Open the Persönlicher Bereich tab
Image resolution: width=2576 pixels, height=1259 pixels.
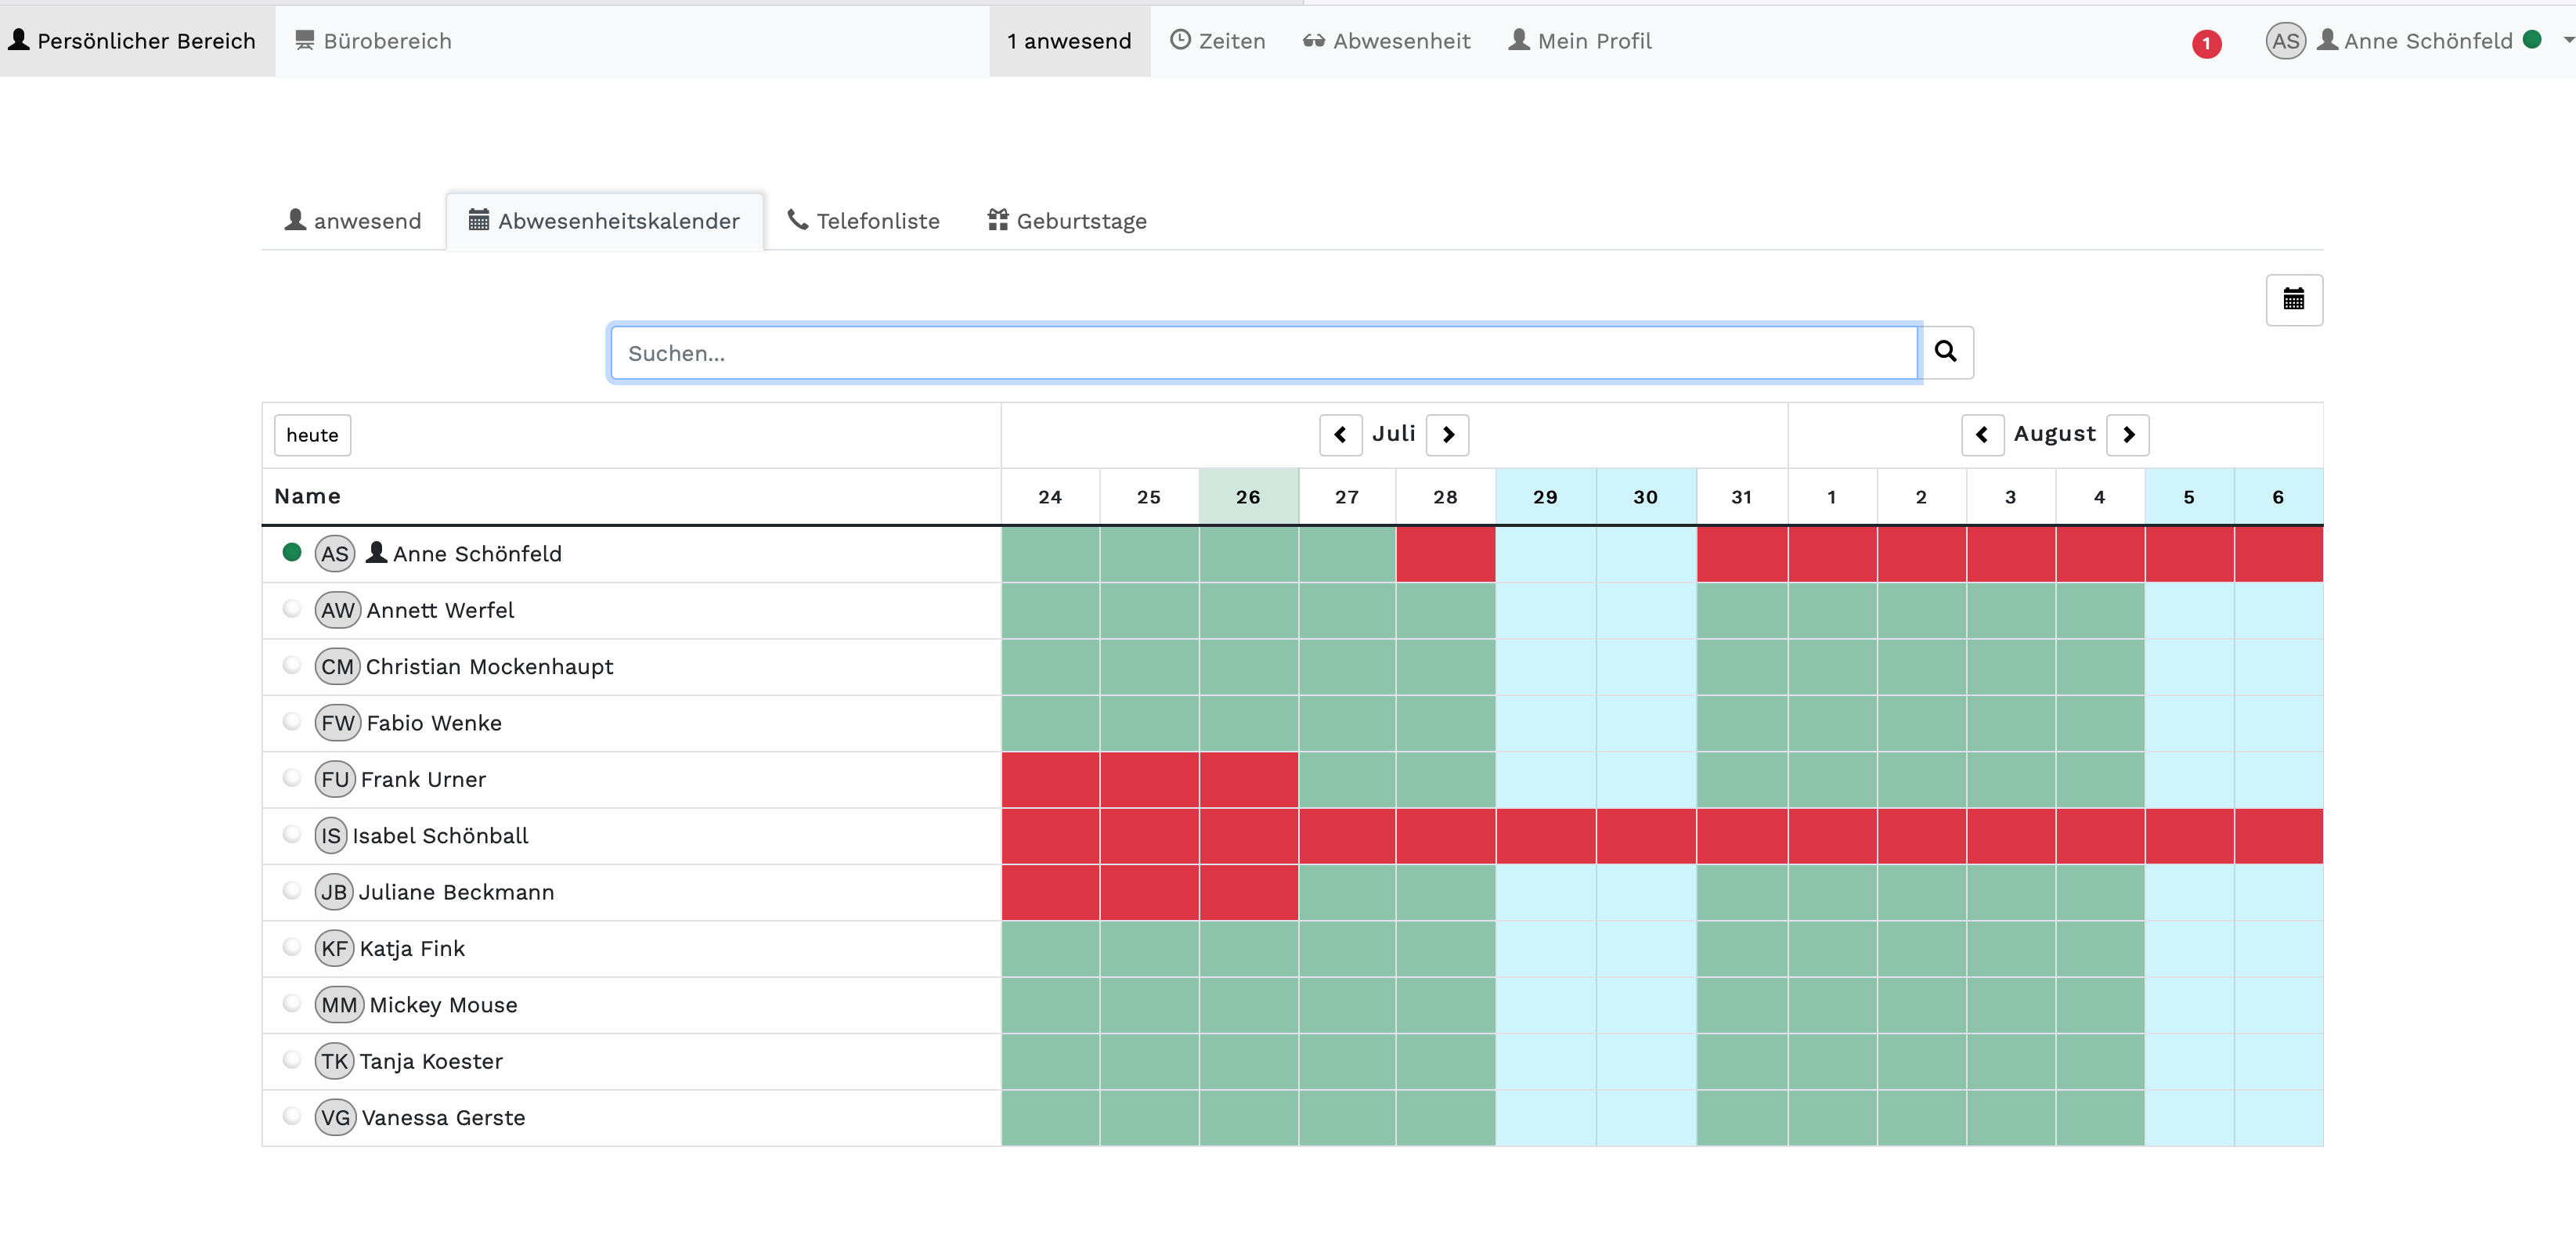(137, 41)
